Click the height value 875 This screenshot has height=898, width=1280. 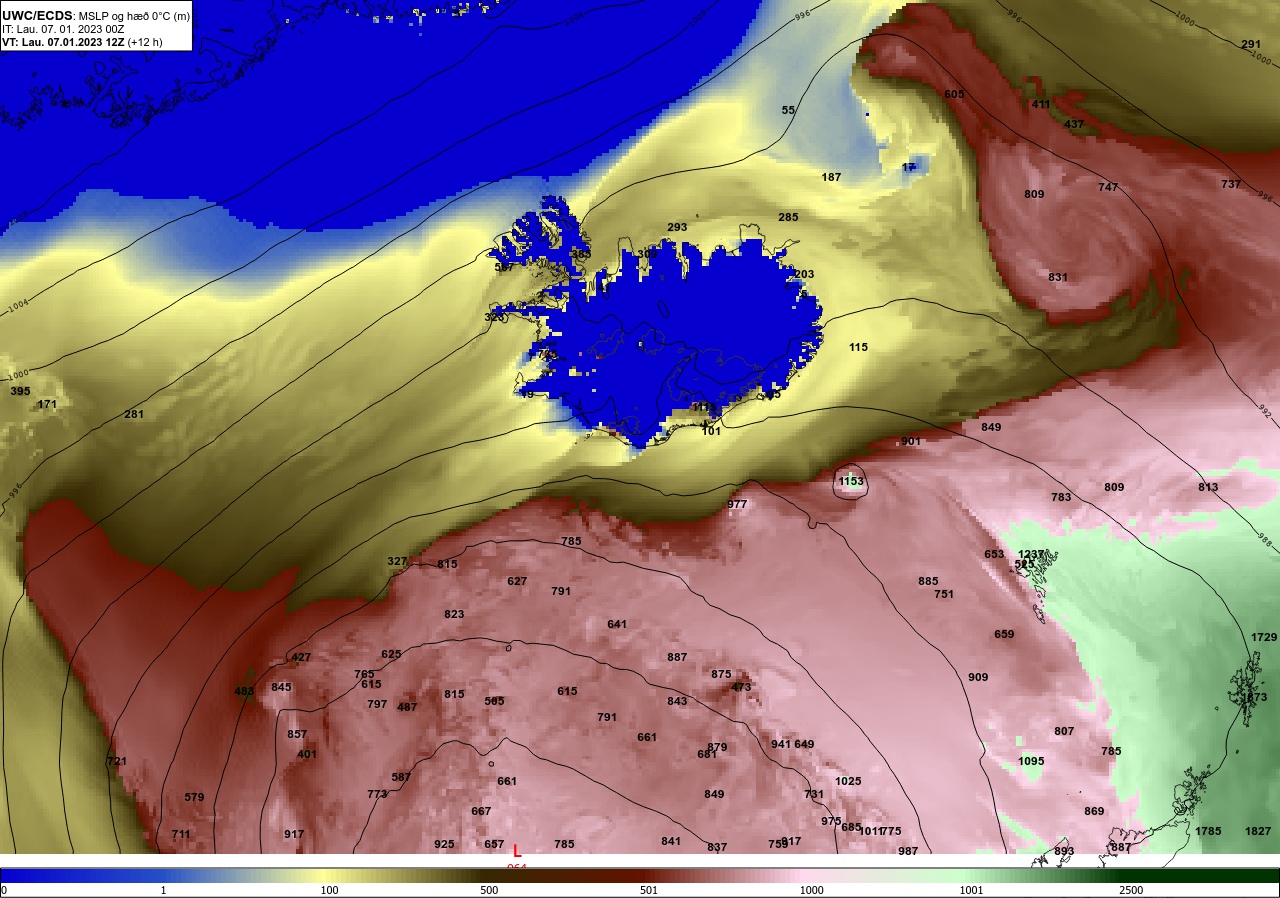pos(721,674)
